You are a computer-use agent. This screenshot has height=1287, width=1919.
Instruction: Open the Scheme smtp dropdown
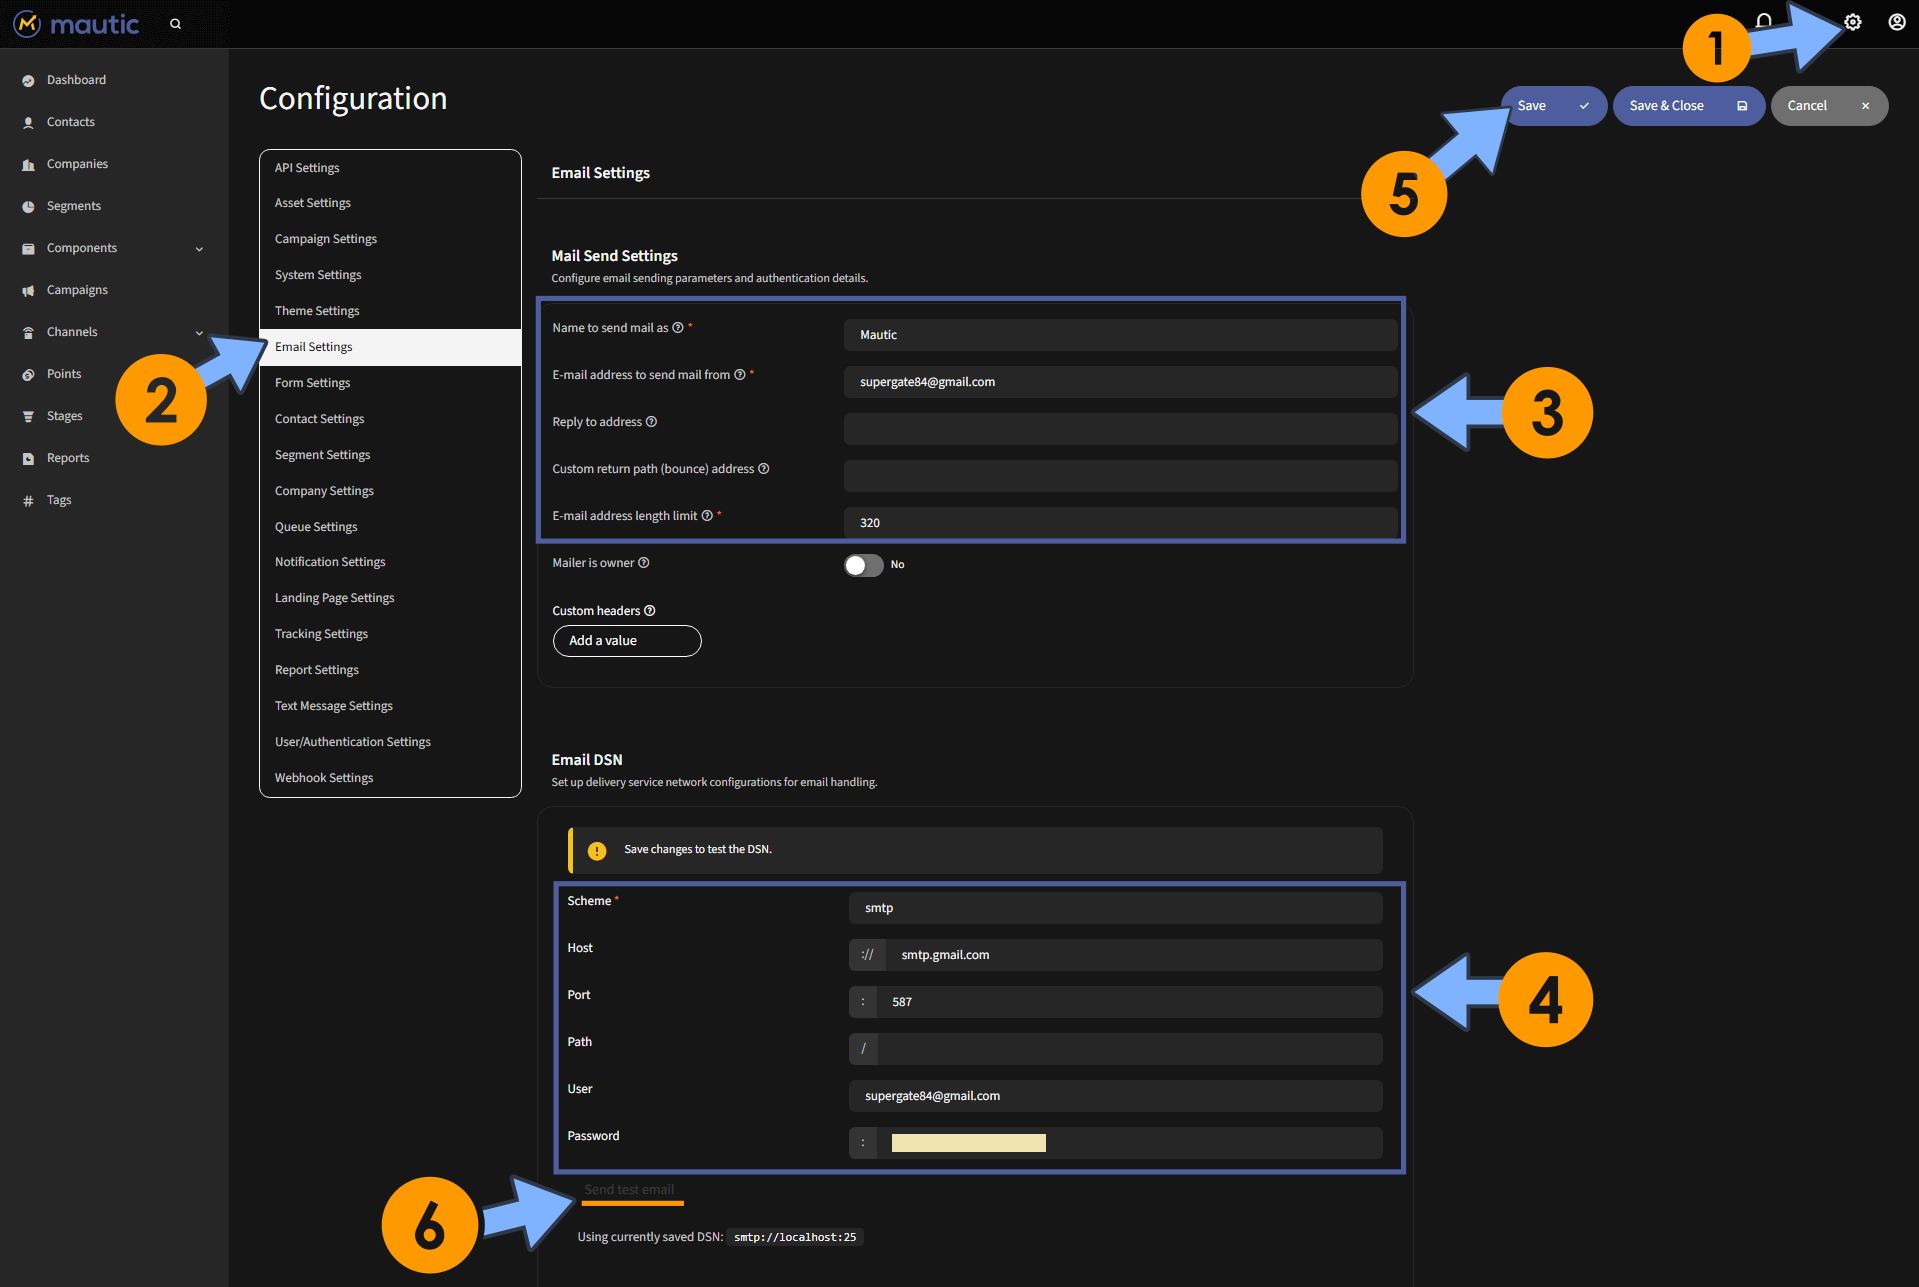pyautogui.click(x=1116, y=908)
